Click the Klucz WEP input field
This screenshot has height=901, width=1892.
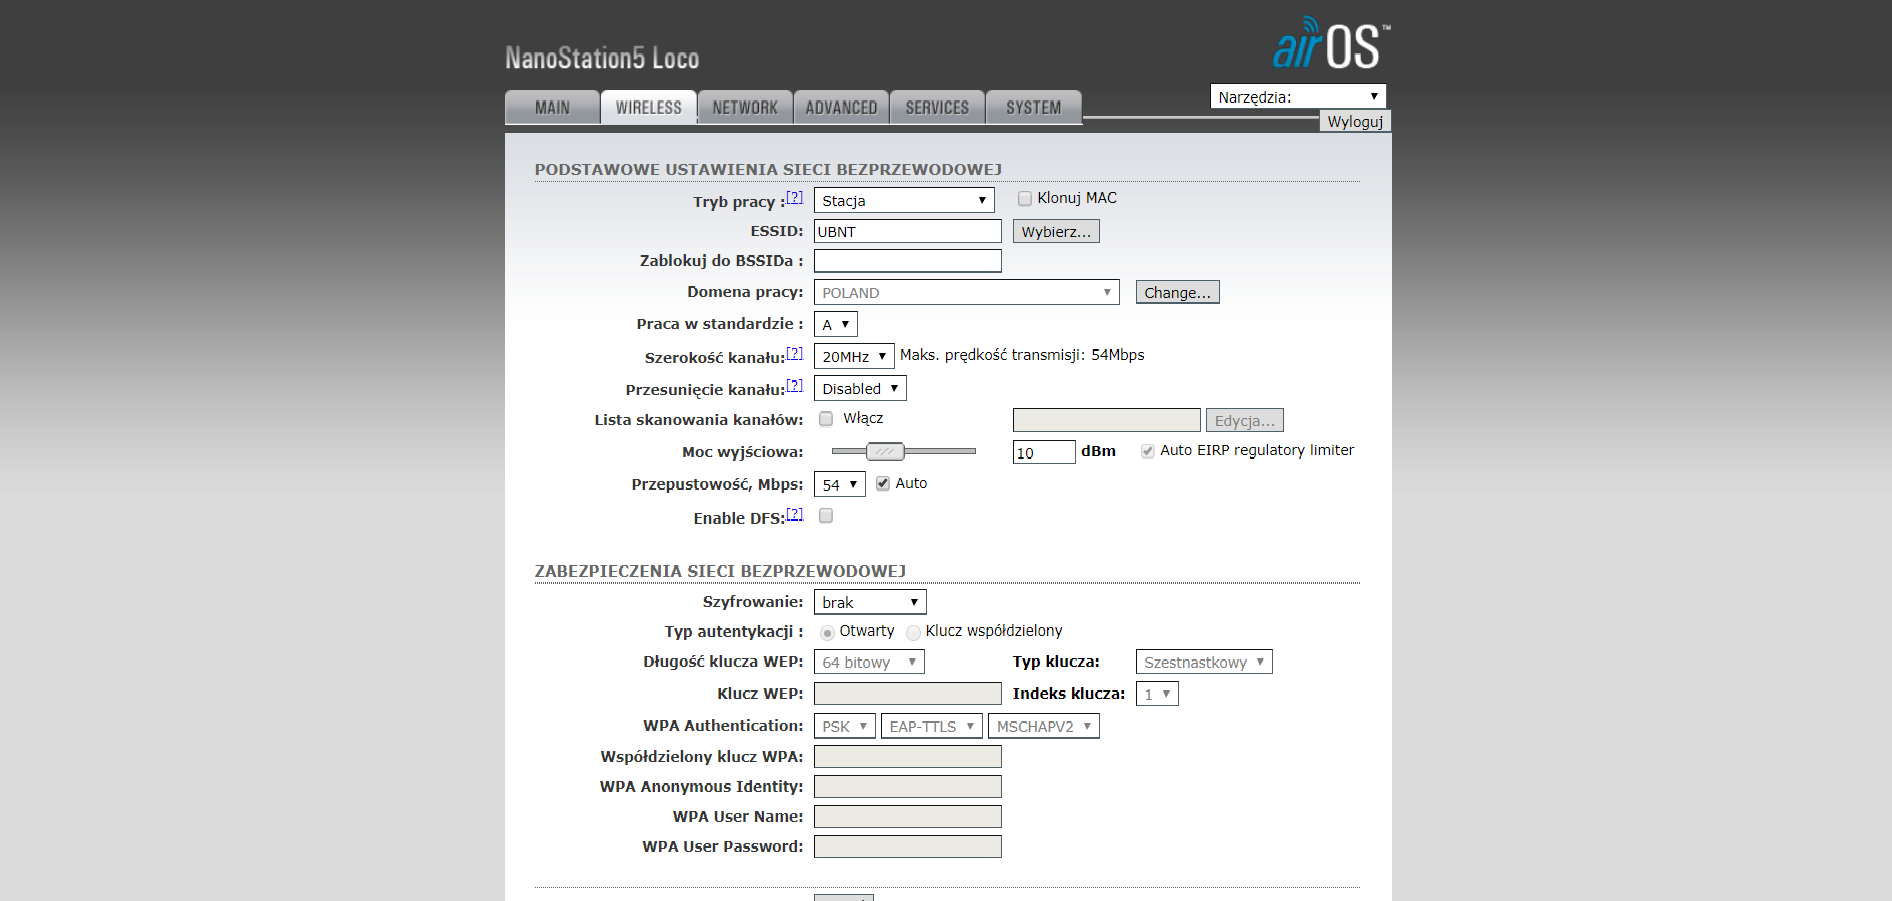(908, 693)
